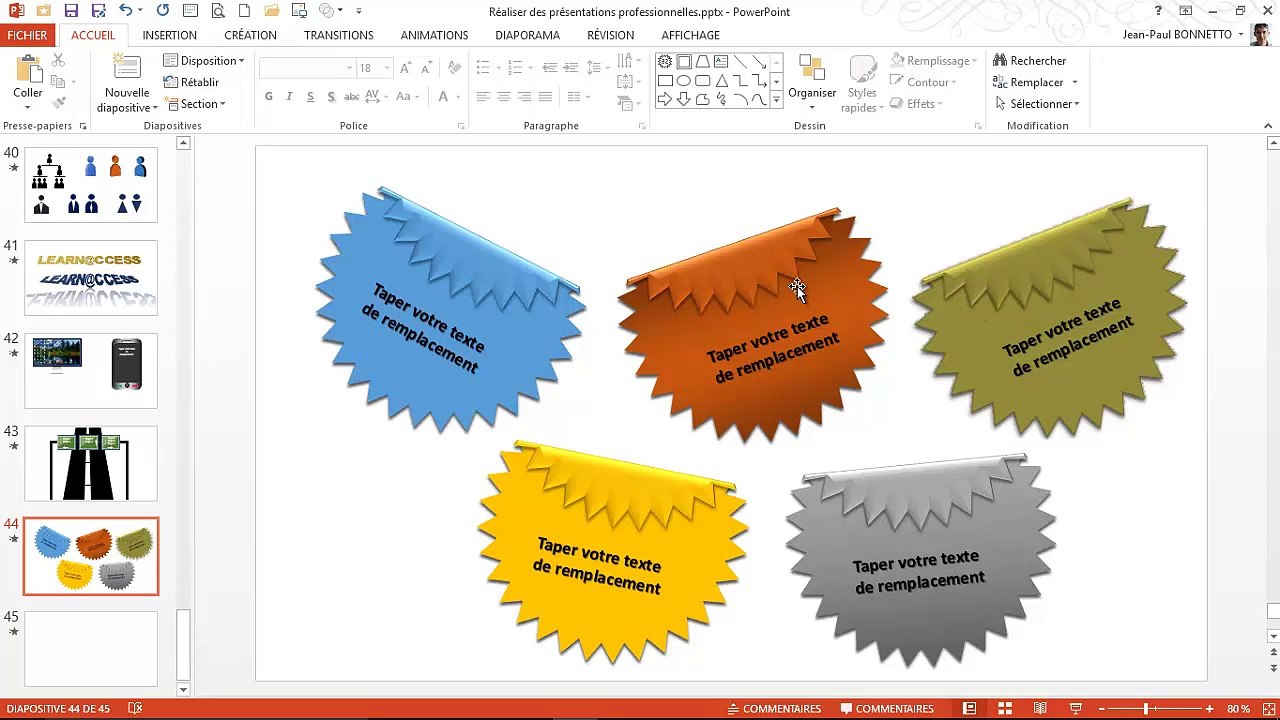This screenshot has height=720, width=1280.
Task: Expand the Section dropdown
Action: pyautogui.click(x=196, y=104)
